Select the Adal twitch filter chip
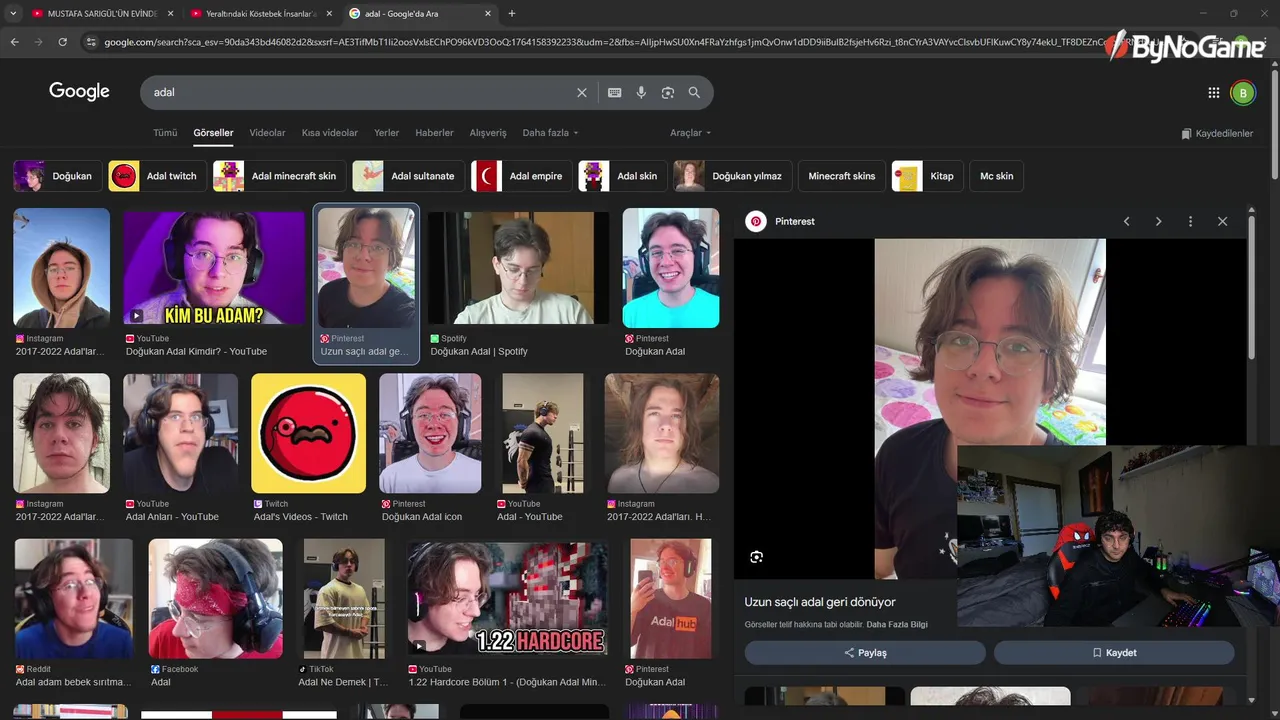1280x720 pixels. pos(157,176)
